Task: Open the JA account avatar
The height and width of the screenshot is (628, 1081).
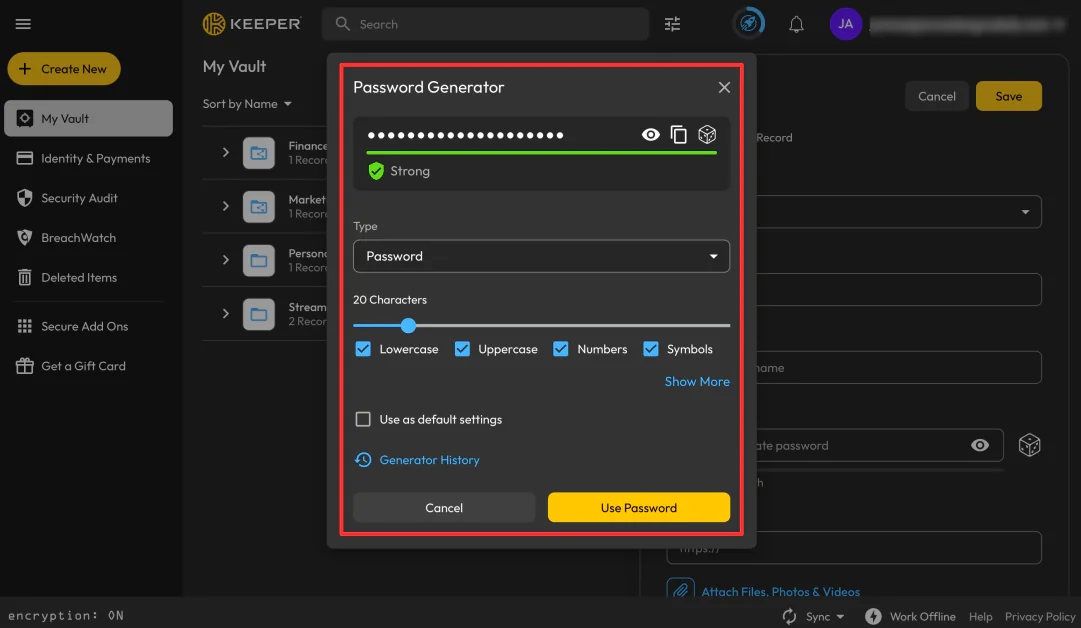Action: click(x=846, y=24)
